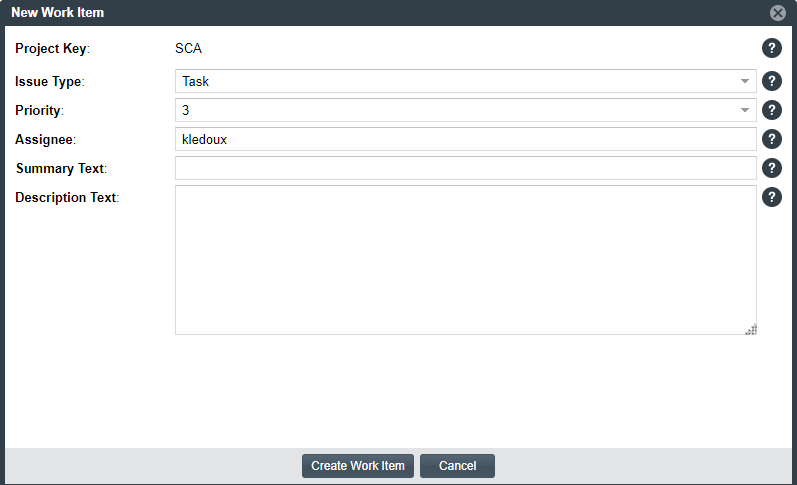Click the help icon beside Project Key
Screen dimensions: 797x485
pos(771,48)
